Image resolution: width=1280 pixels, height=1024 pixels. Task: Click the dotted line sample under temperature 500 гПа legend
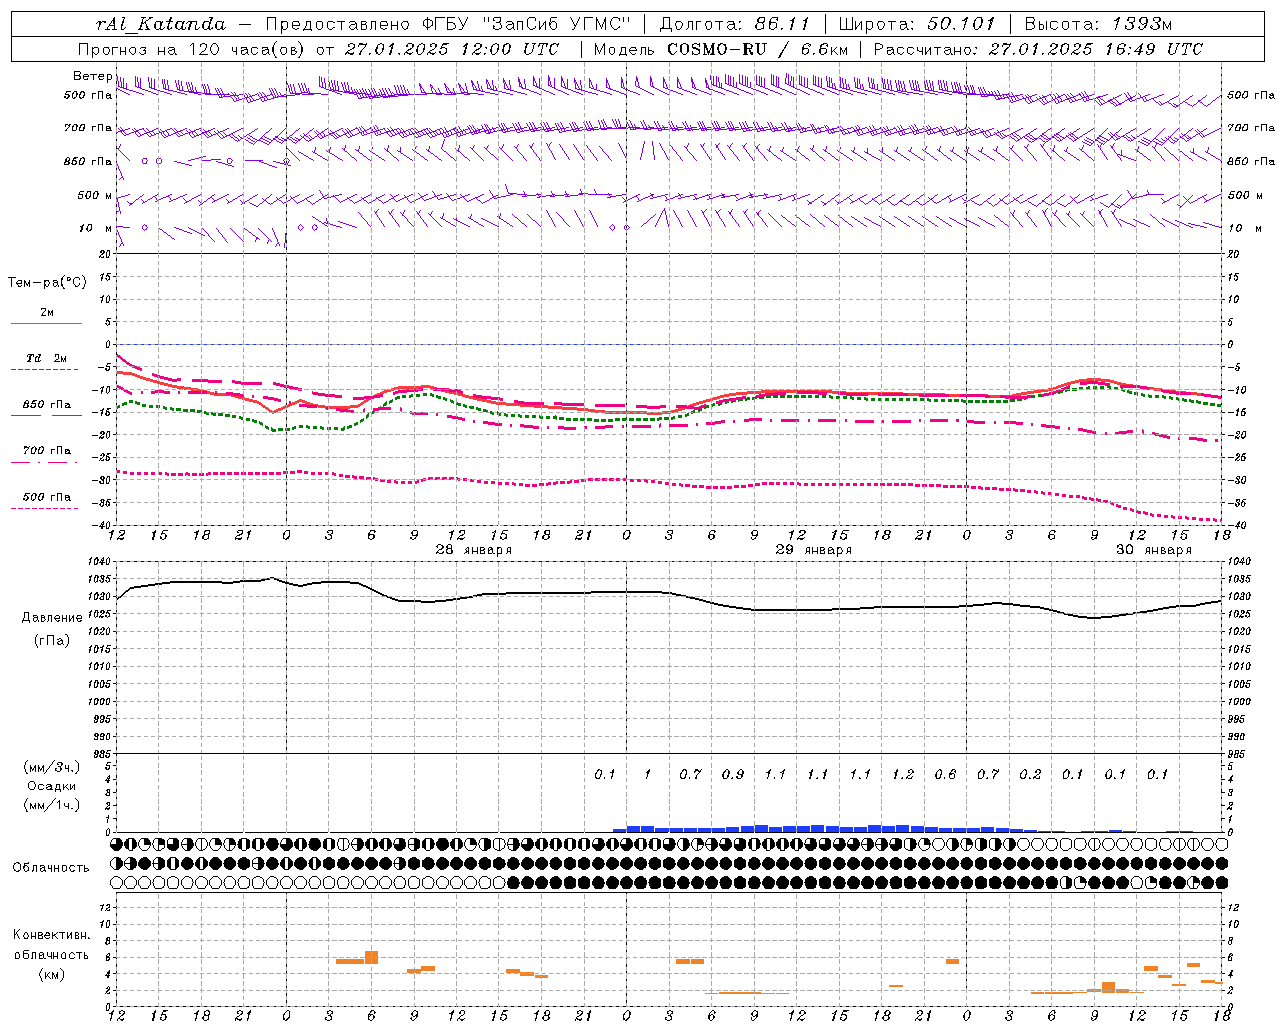pos(45,508)
